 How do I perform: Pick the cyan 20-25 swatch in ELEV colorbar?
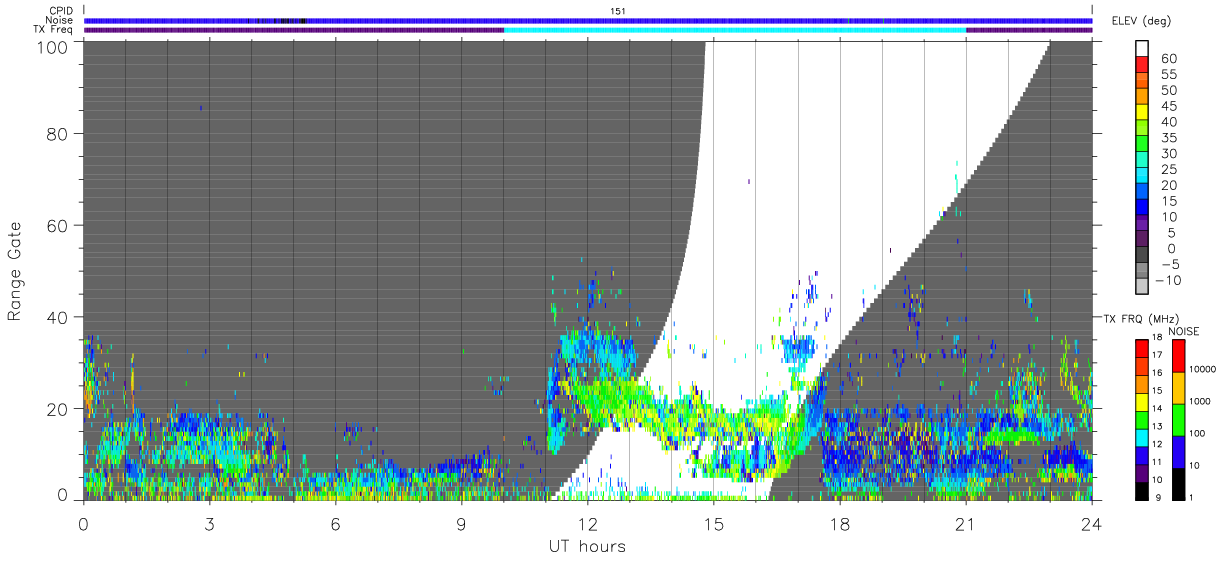pos(1142,177)
